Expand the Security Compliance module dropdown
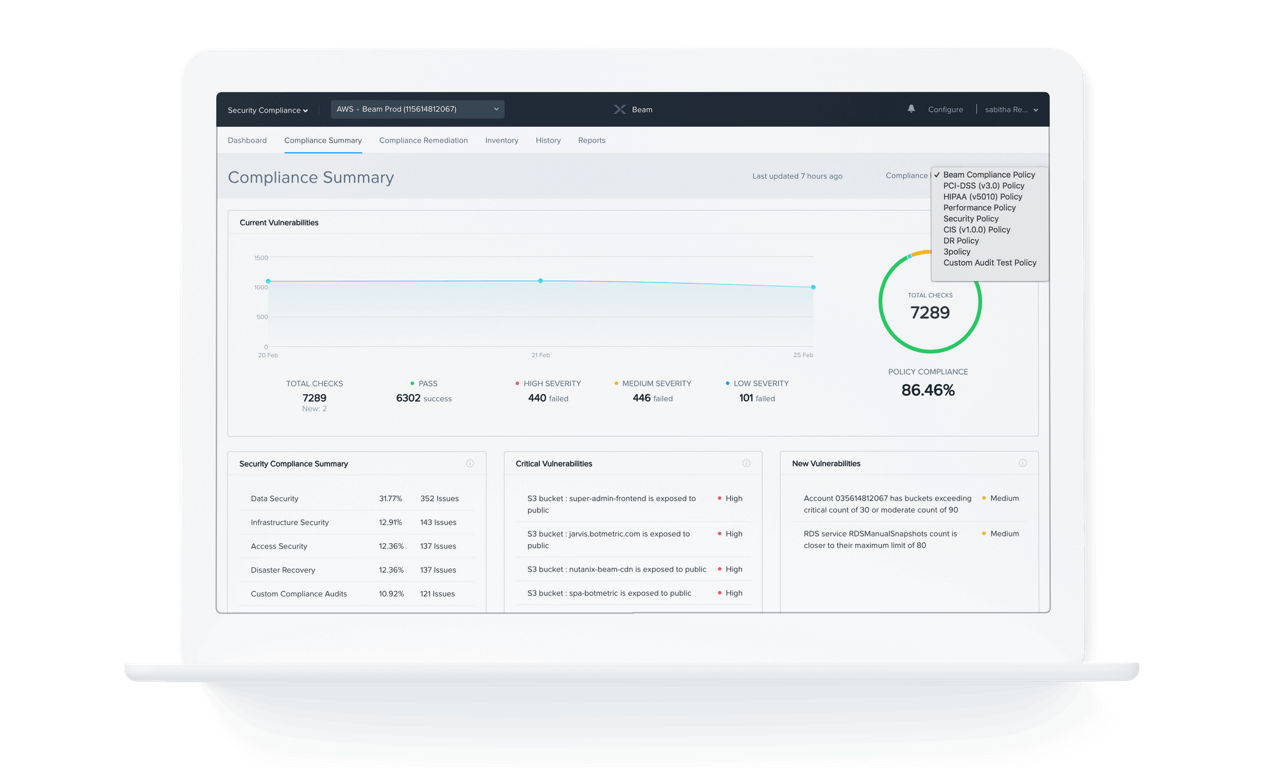 tap(268, 110)
